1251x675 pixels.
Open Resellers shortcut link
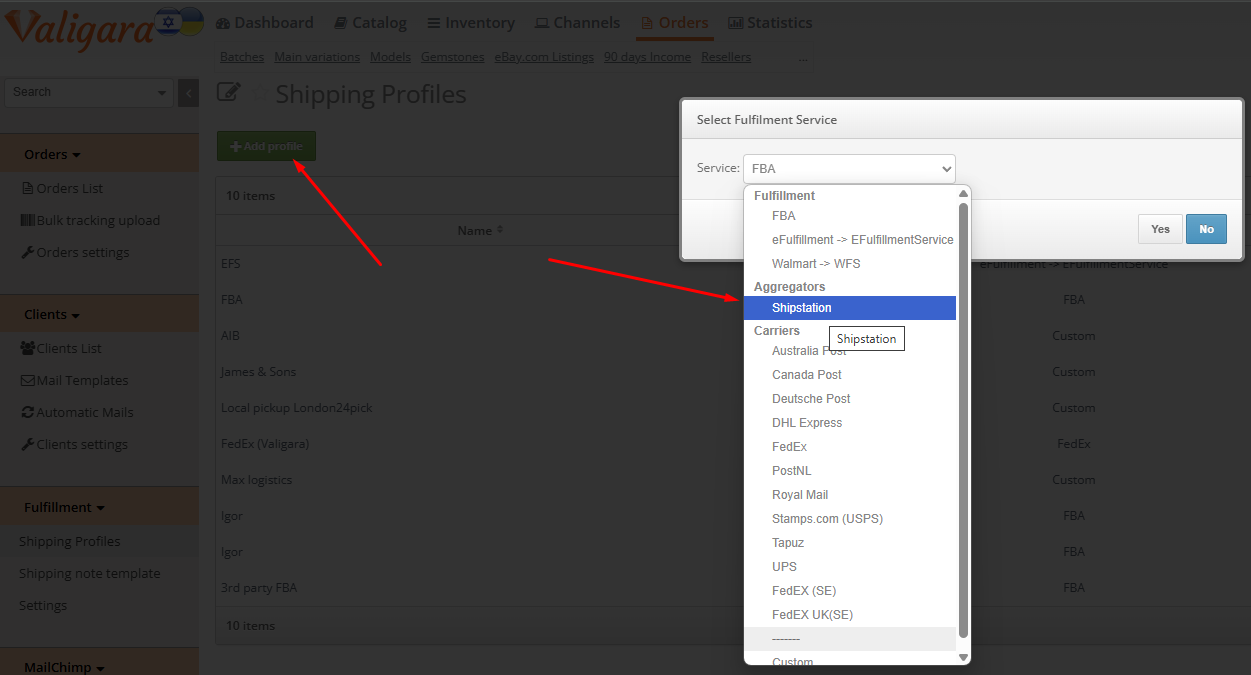pos(726,57)
